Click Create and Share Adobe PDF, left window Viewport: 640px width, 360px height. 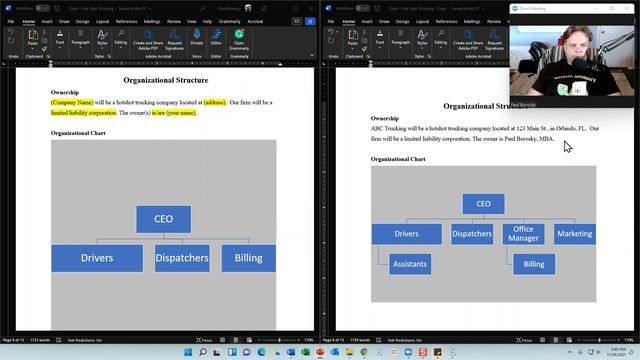148,40
